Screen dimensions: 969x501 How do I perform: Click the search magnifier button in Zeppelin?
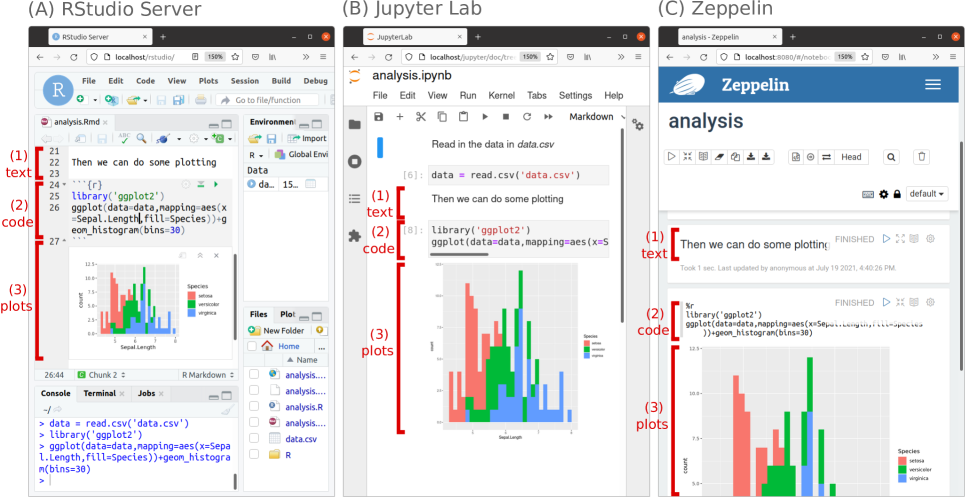[x=891, y=157]
